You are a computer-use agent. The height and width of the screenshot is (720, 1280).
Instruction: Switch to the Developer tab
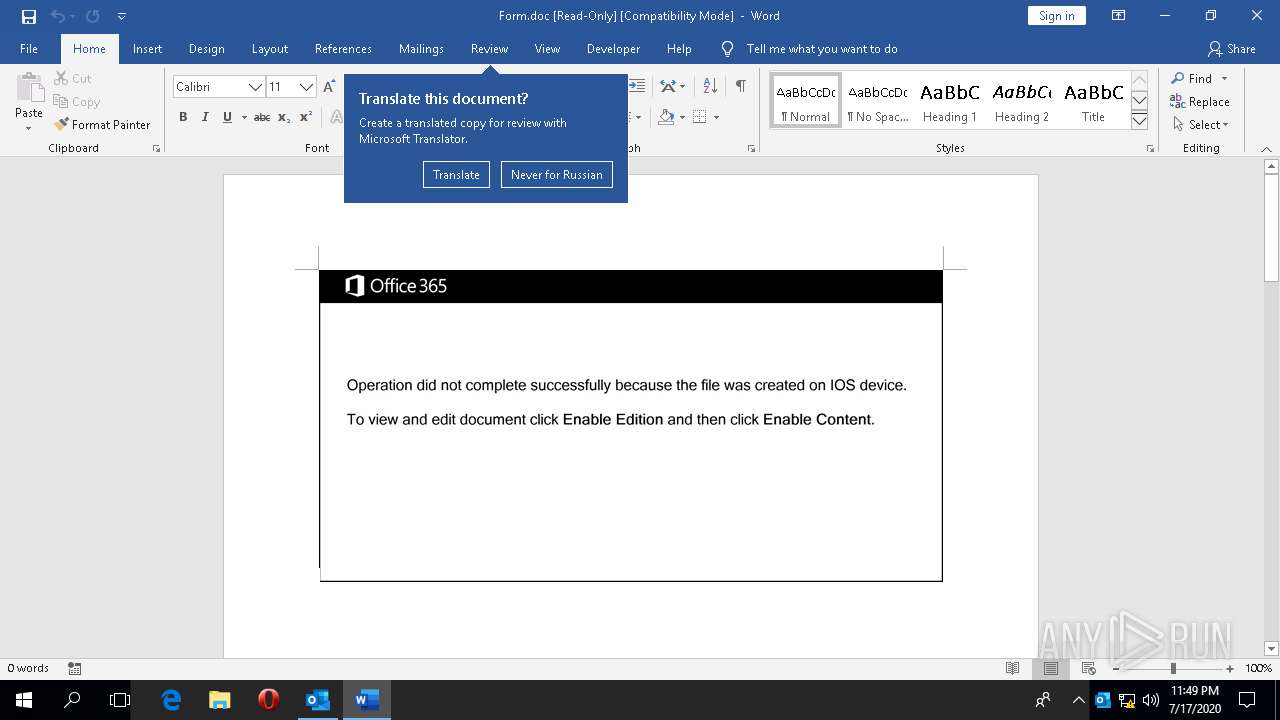click(x=613, y=49)
